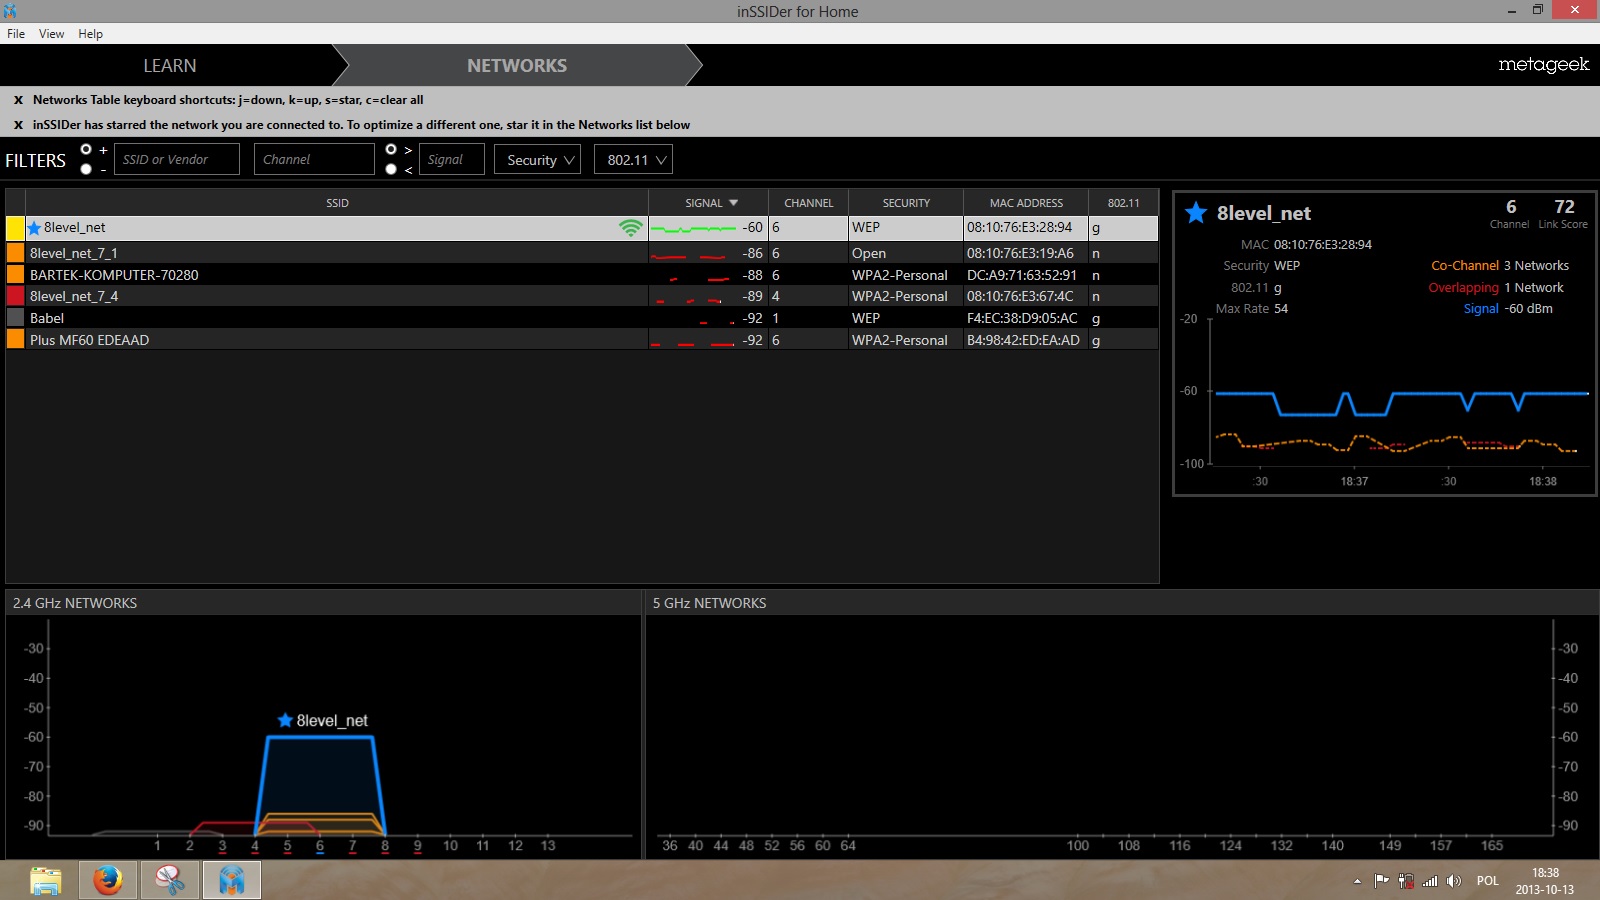The width and height of the screenshot is (1600, 900).
Task: Click the Action Center flag icon
Action: pyautogui.click(x=1382, y=881)
